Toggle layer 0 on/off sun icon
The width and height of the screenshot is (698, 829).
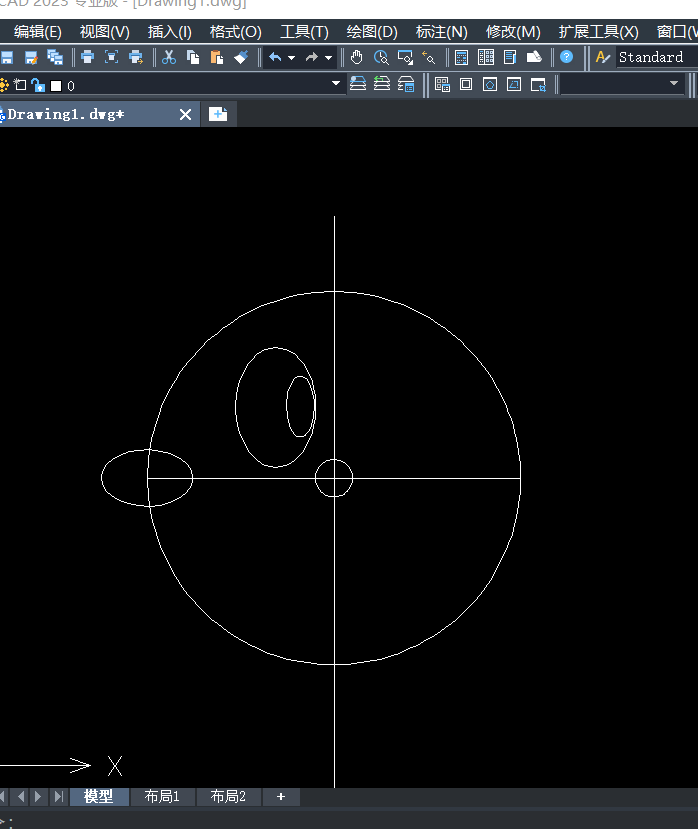4,85
